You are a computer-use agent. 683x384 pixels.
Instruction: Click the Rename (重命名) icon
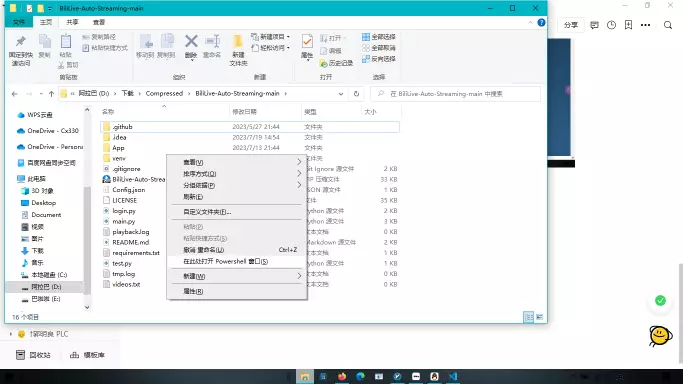pos(212,41)
